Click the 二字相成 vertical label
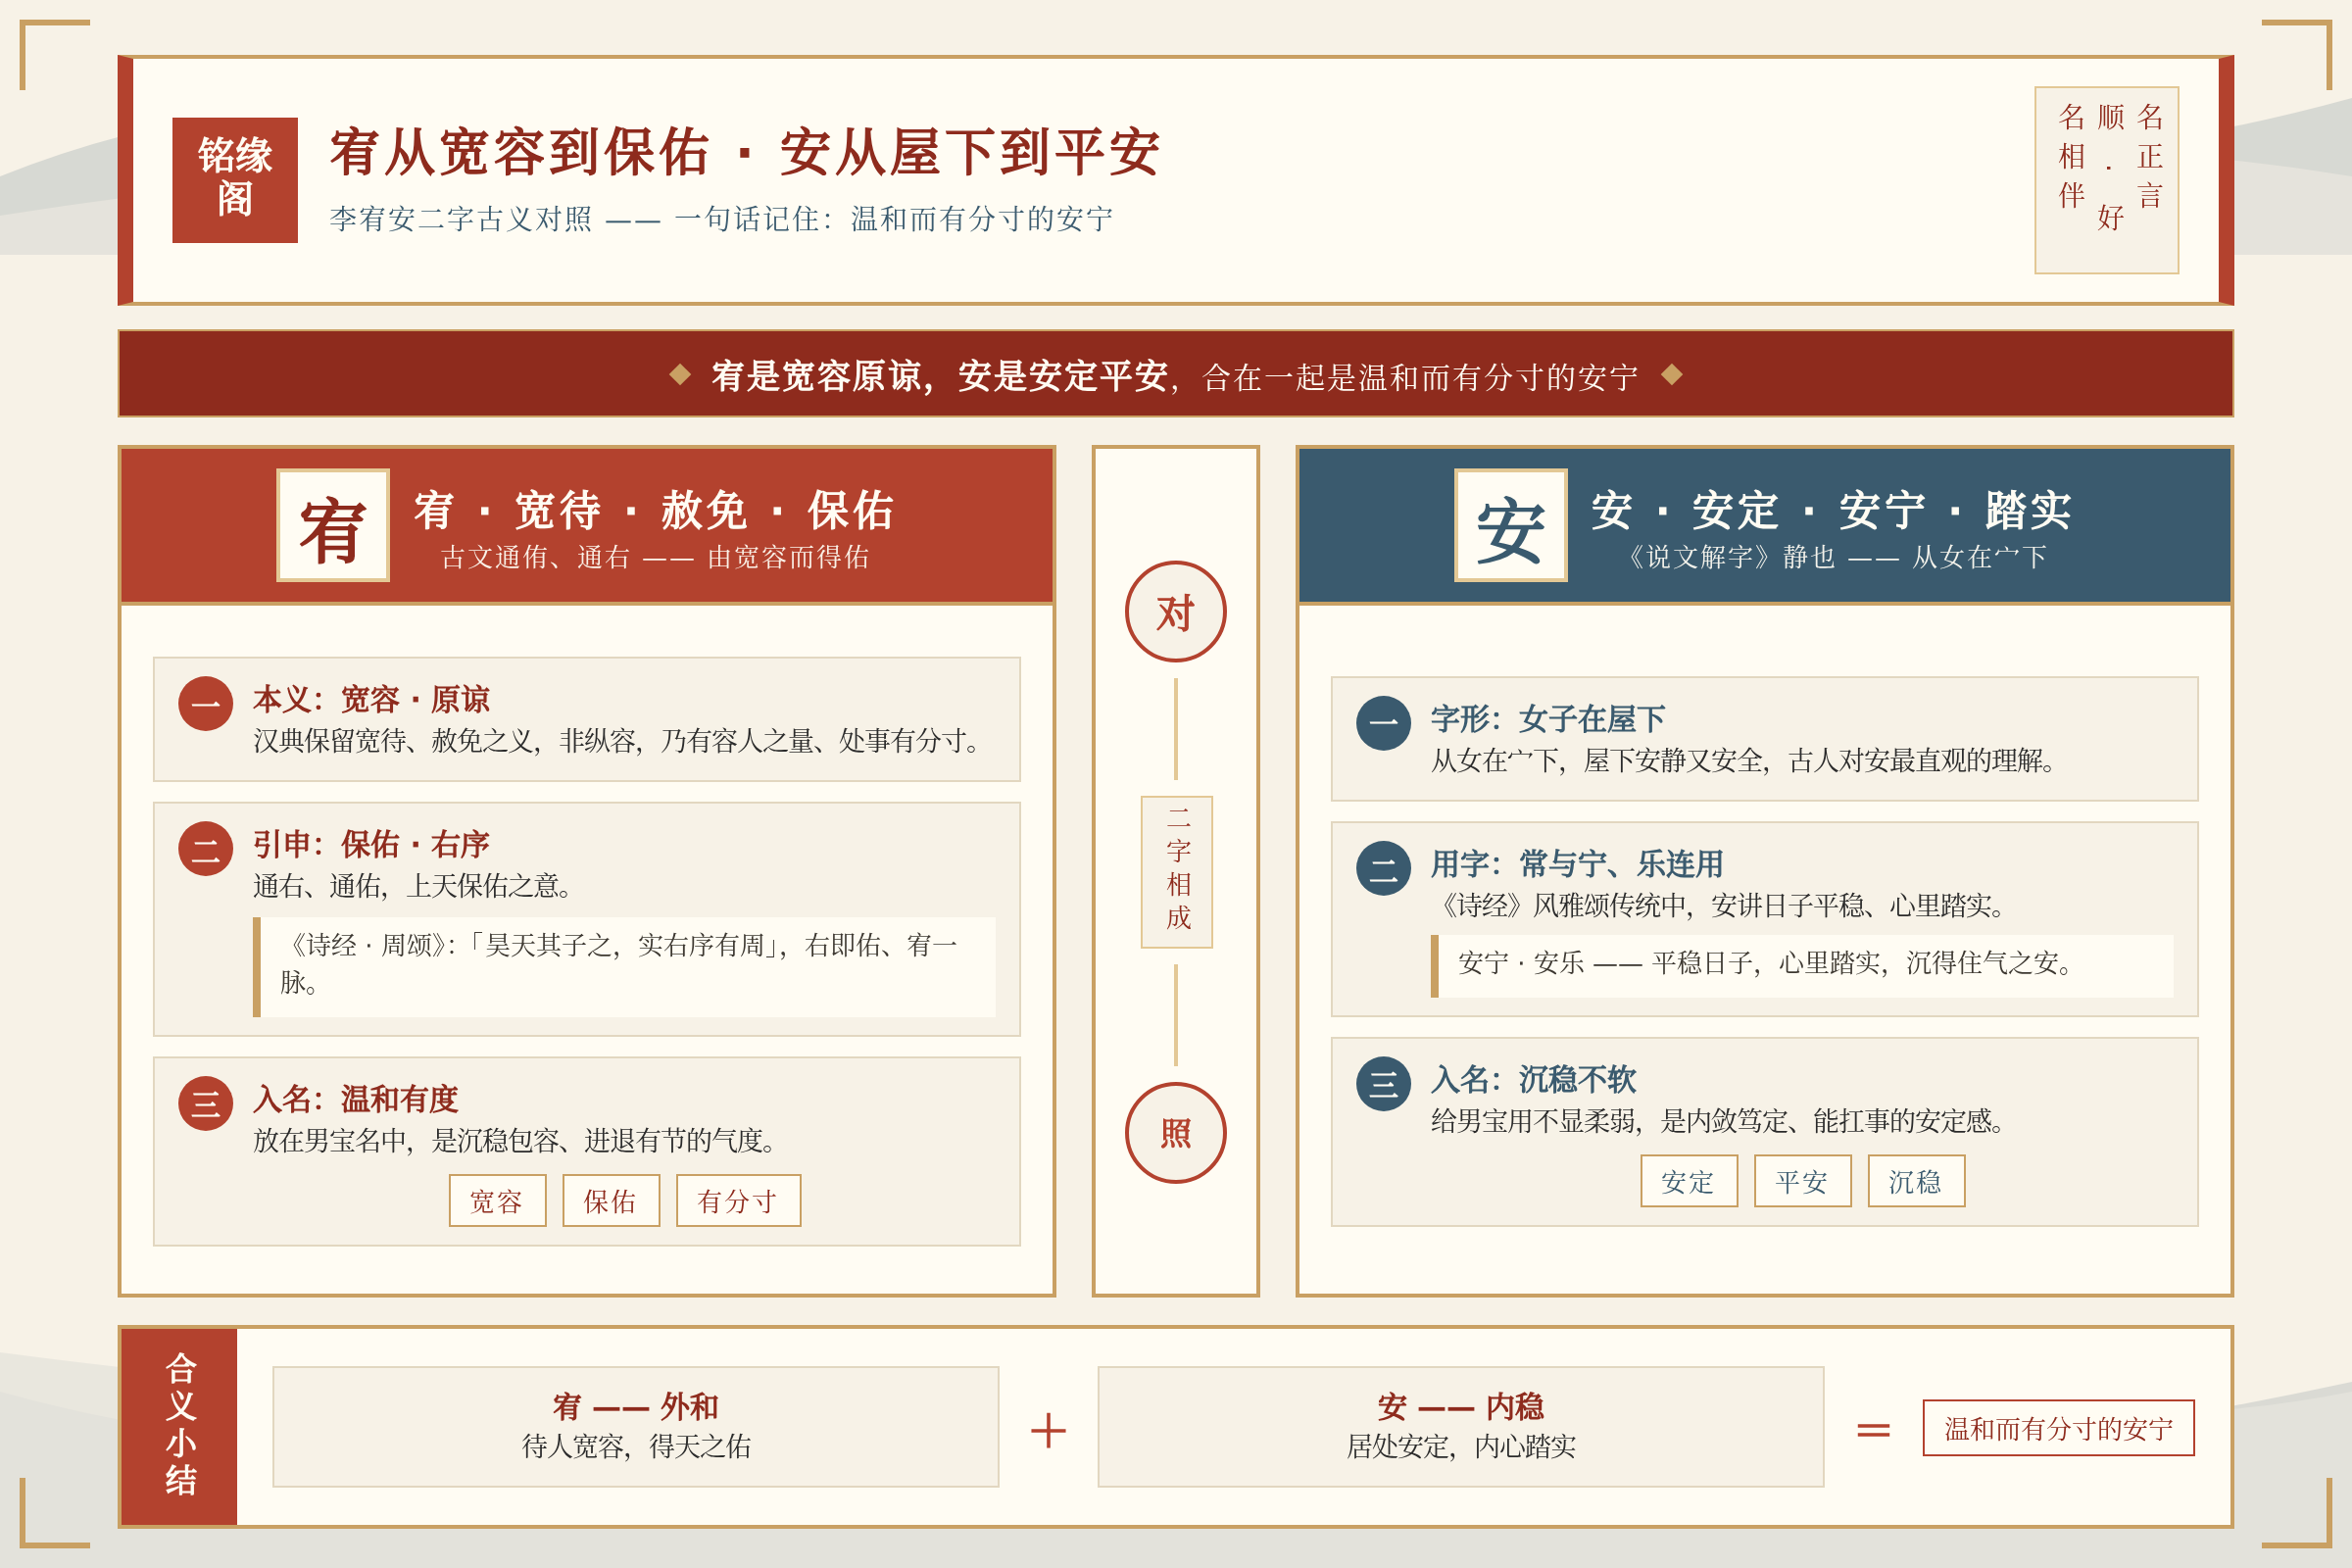 coord(1177,872)
